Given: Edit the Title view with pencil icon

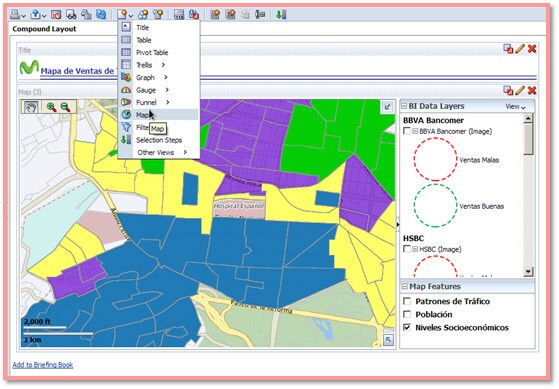Looking at the screenshot, I should [520, 49].
